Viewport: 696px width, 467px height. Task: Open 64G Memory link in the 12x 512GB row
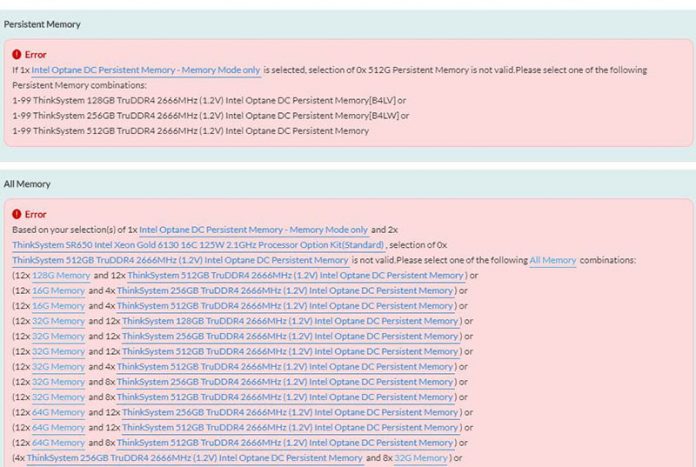coord(58,427)
